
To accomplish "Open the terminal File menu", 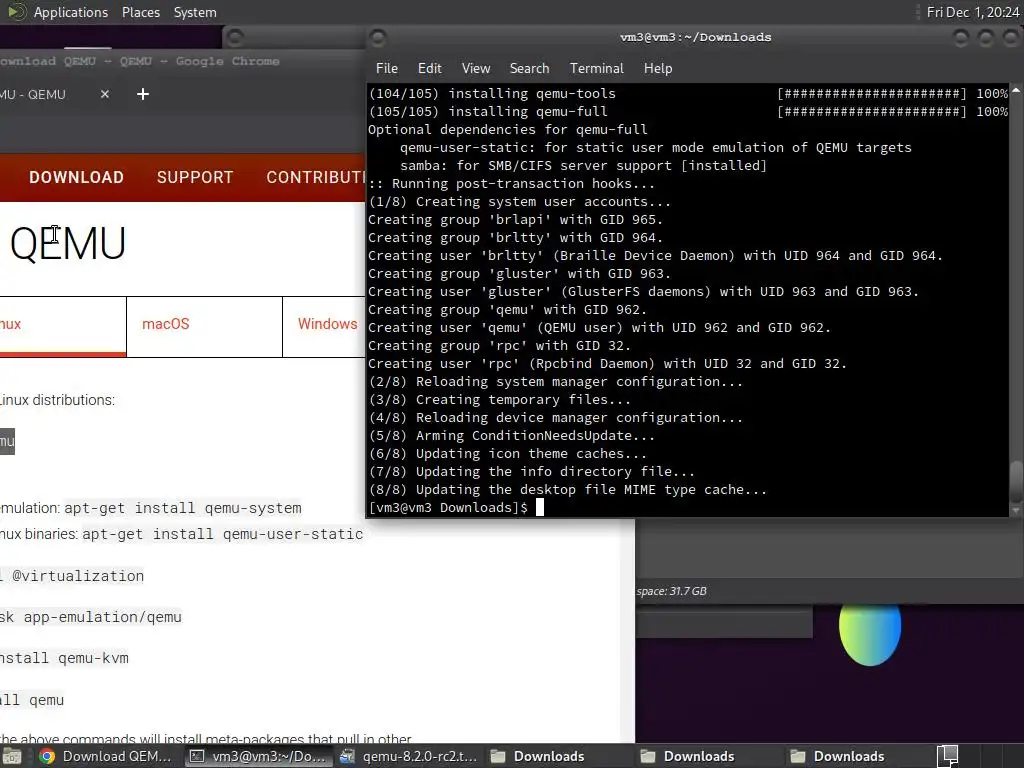I will [387, 69].
